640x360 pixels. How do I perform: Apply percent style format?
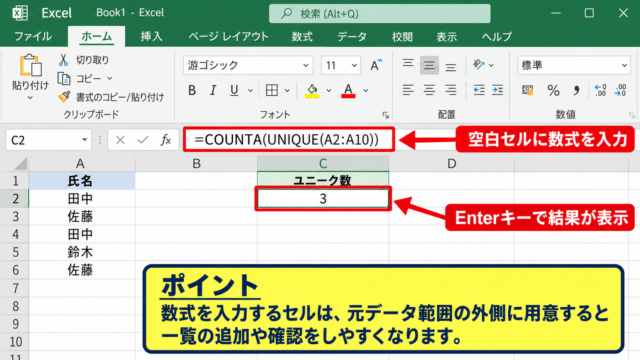click(553, 90)
